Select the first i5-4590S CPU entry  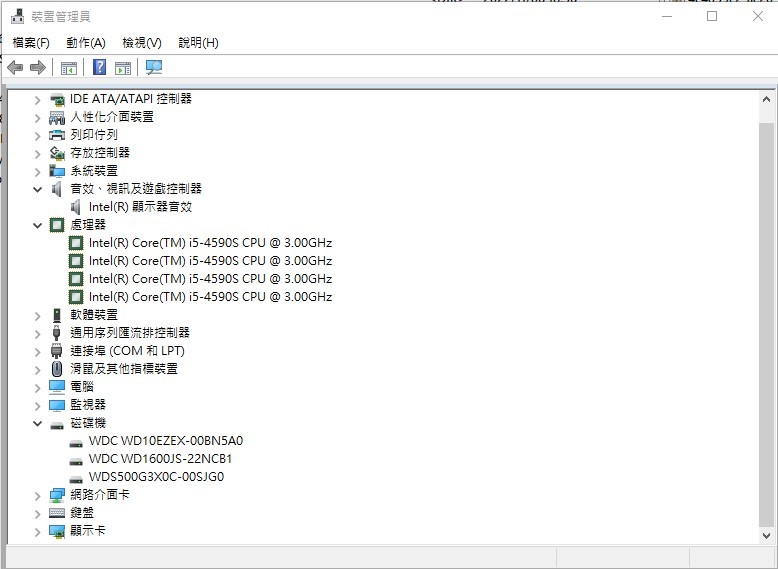tap(210, 243)
